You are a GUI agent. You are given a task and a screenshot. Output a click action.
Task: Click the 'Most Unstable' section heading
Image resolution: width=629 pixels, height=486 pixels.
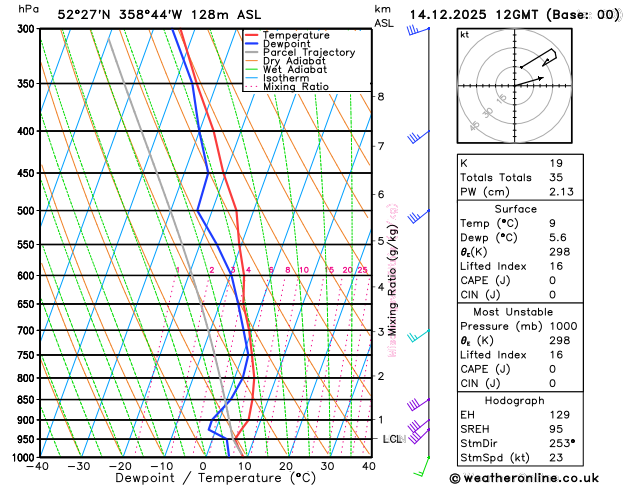(x=513, y=312)
